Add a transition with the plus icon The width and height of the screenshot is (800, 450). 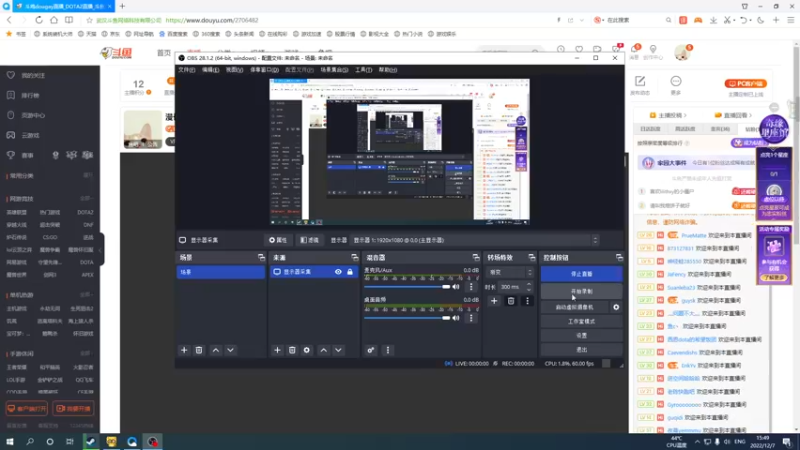click(x=494, y=301)
